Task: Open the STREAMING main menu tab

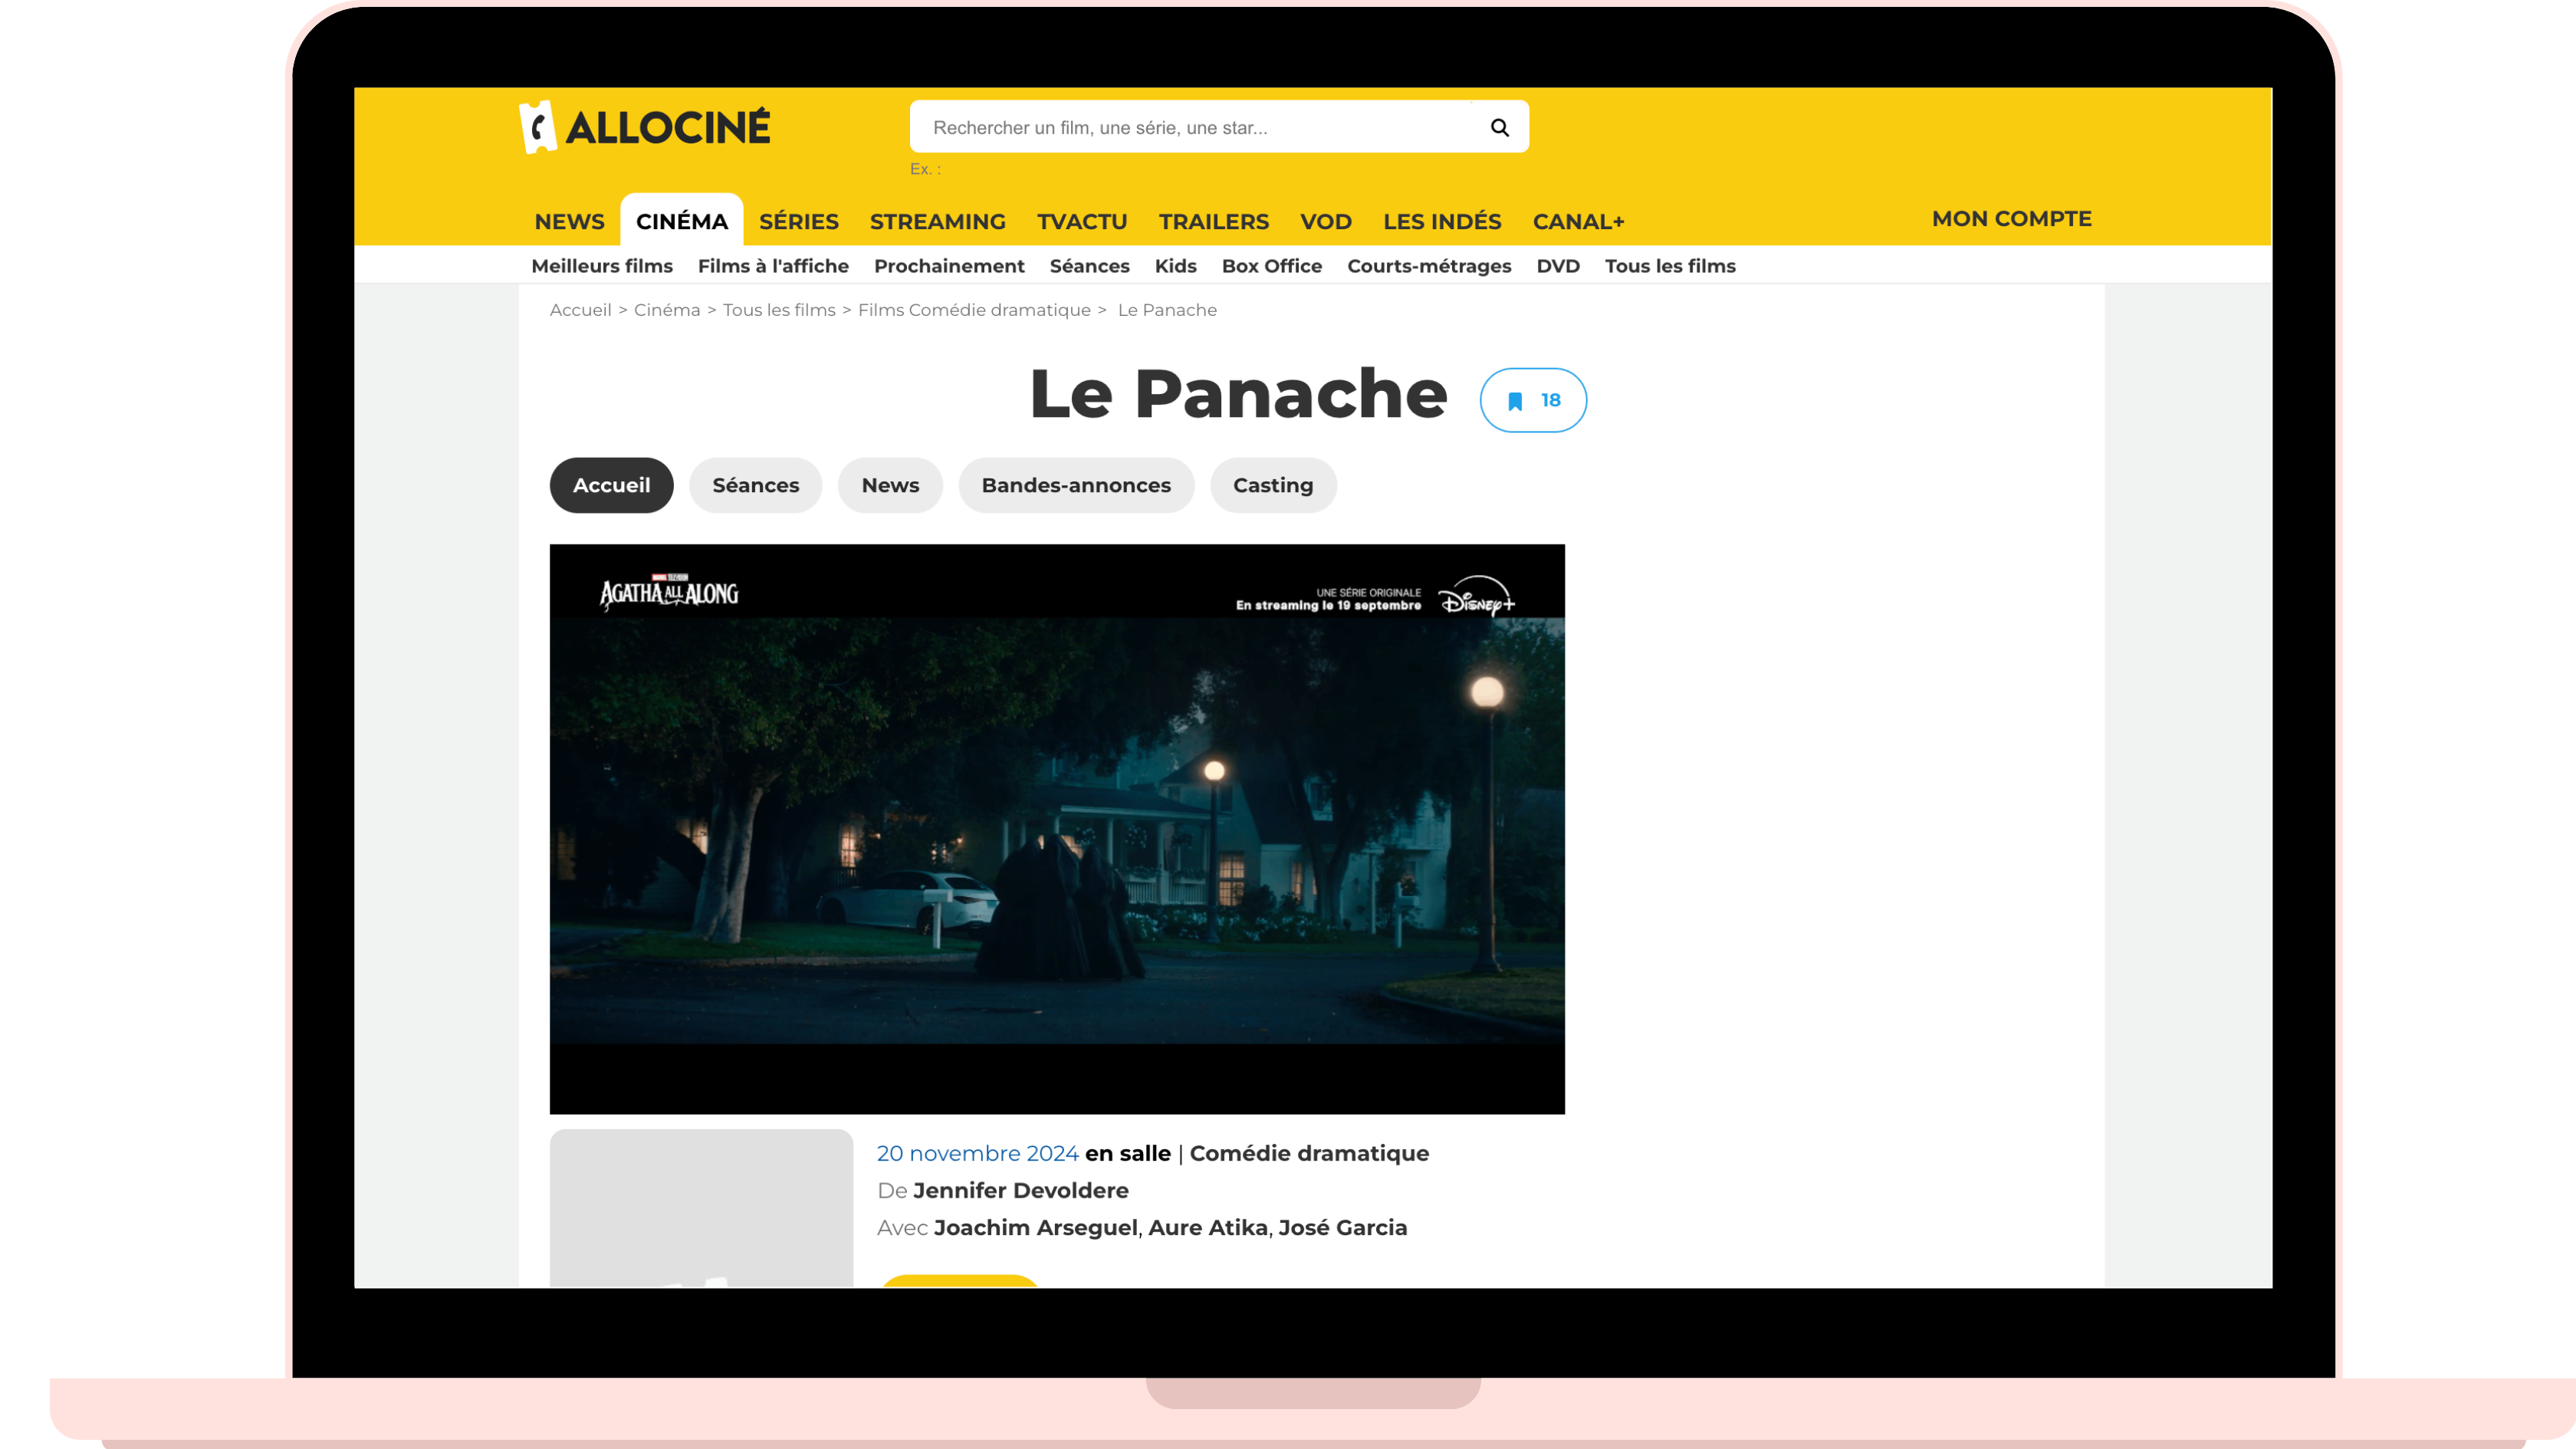Action: 937,221
